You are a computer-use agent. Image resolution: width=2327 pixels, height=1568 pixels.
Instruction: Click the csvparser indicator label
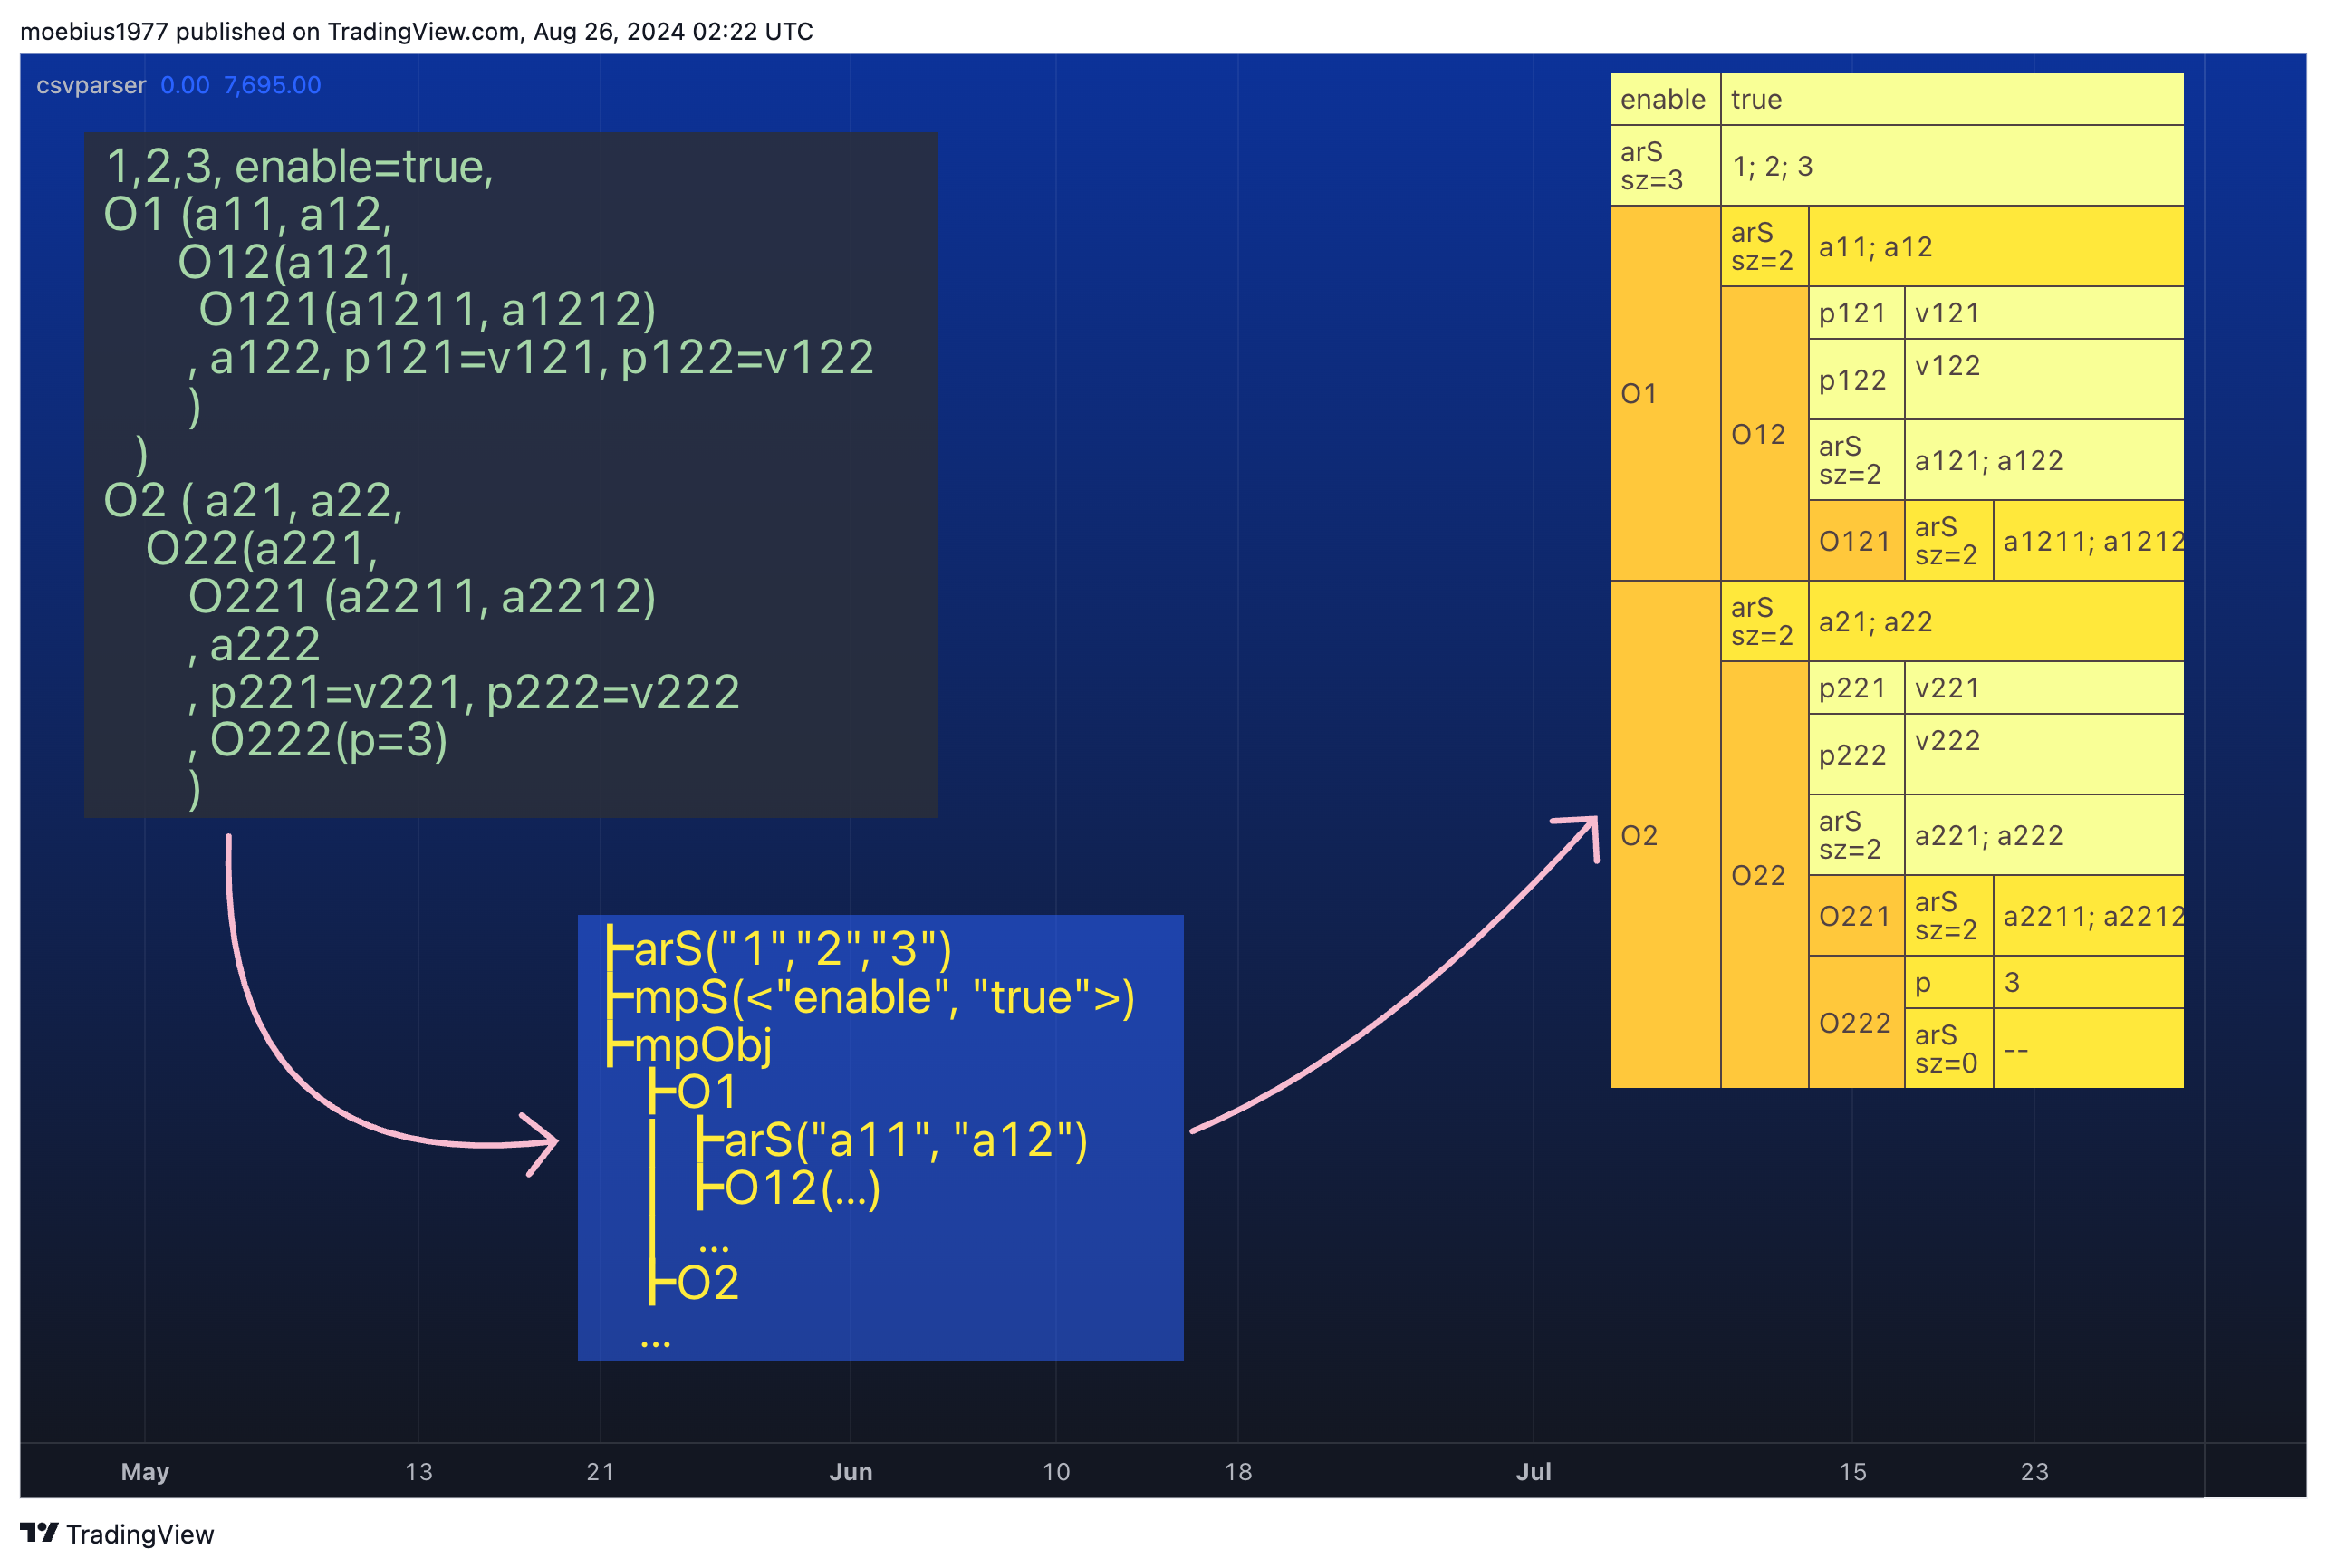[91, 85]
